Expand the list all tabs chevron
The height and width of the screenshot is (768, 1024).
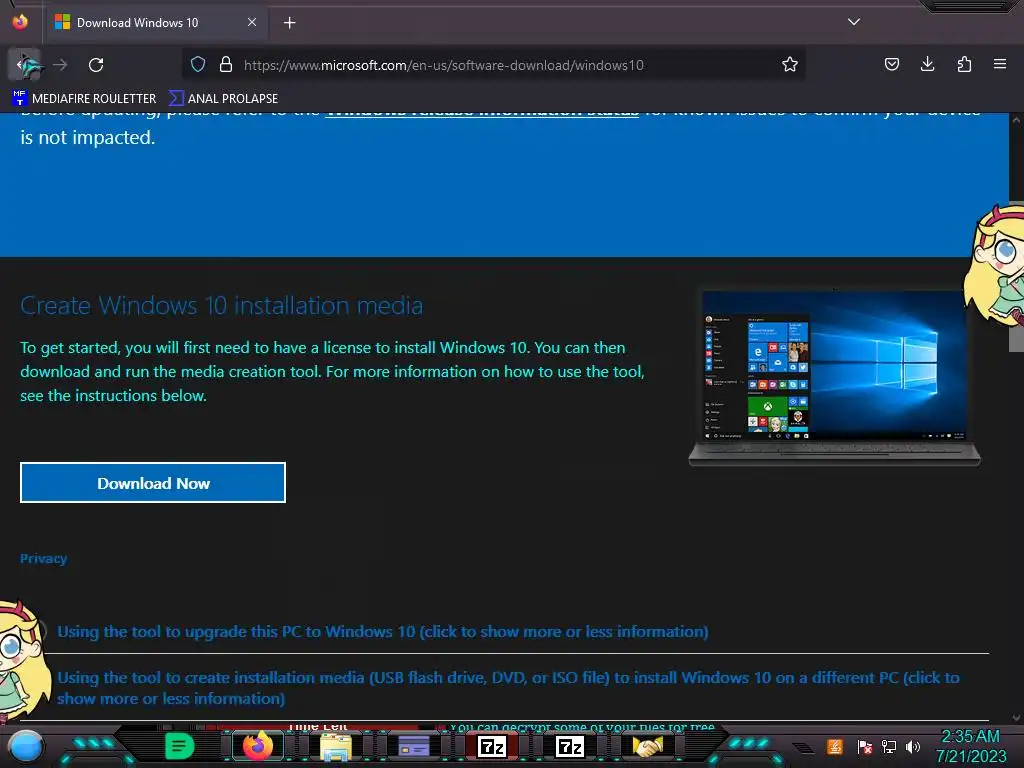(x=854, y=22)
